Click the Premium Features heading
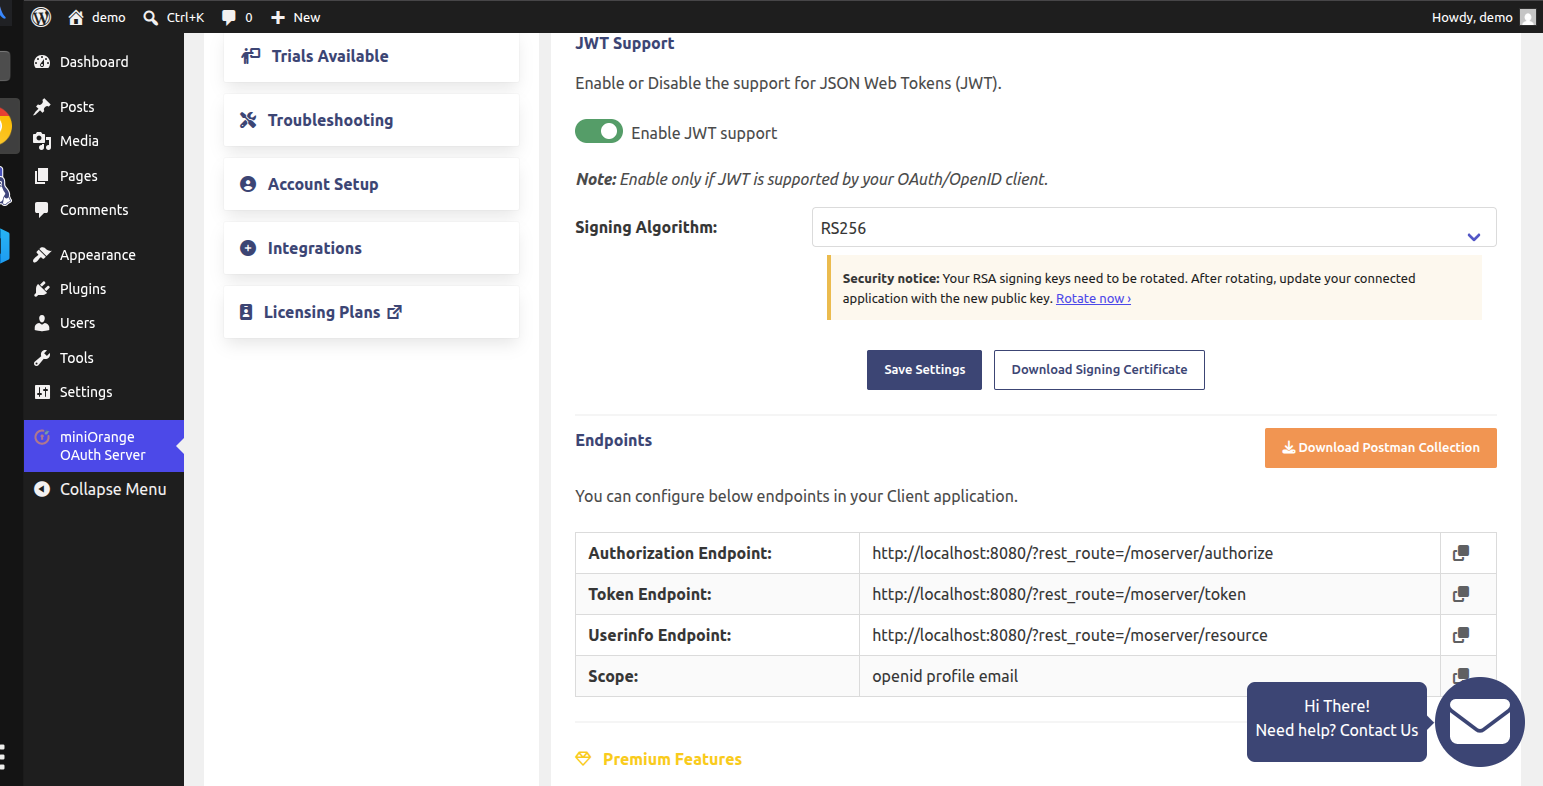Viewport: 1543px width, 786px height. tap(672, 760)
